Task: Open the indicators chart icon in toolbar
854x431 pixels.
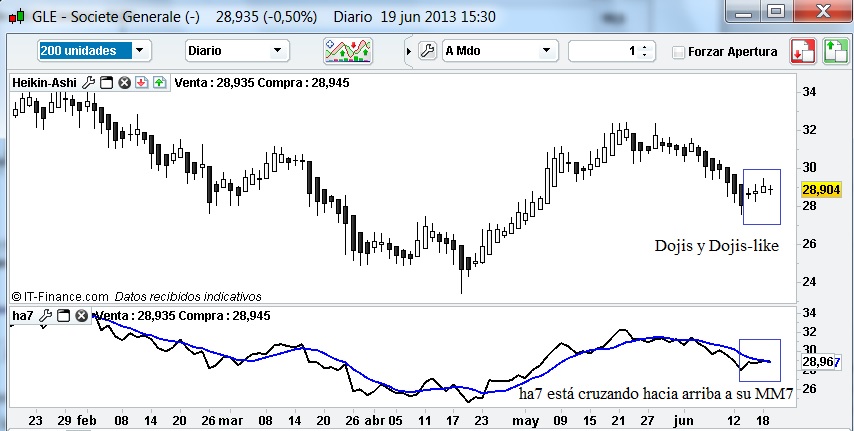Action: coord(348,51)
